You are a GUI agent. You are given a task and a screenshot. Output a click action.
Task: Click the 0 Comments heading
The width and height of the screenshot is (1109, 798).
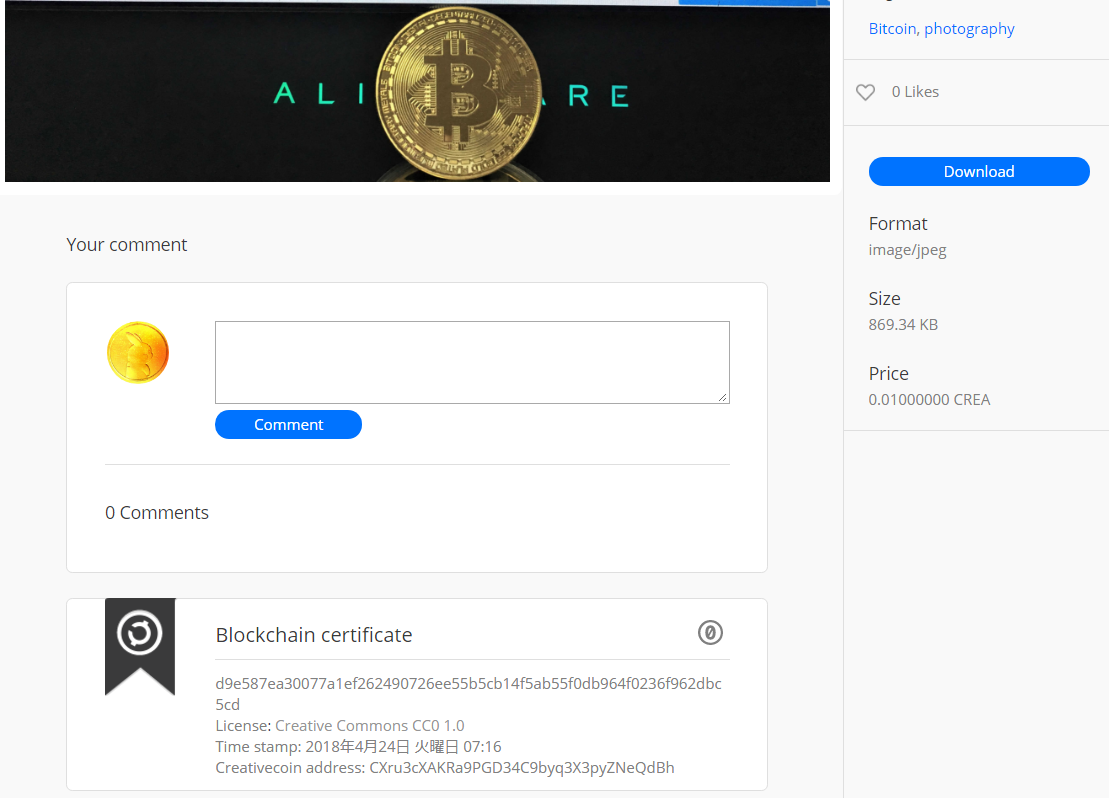coord(157,513)
